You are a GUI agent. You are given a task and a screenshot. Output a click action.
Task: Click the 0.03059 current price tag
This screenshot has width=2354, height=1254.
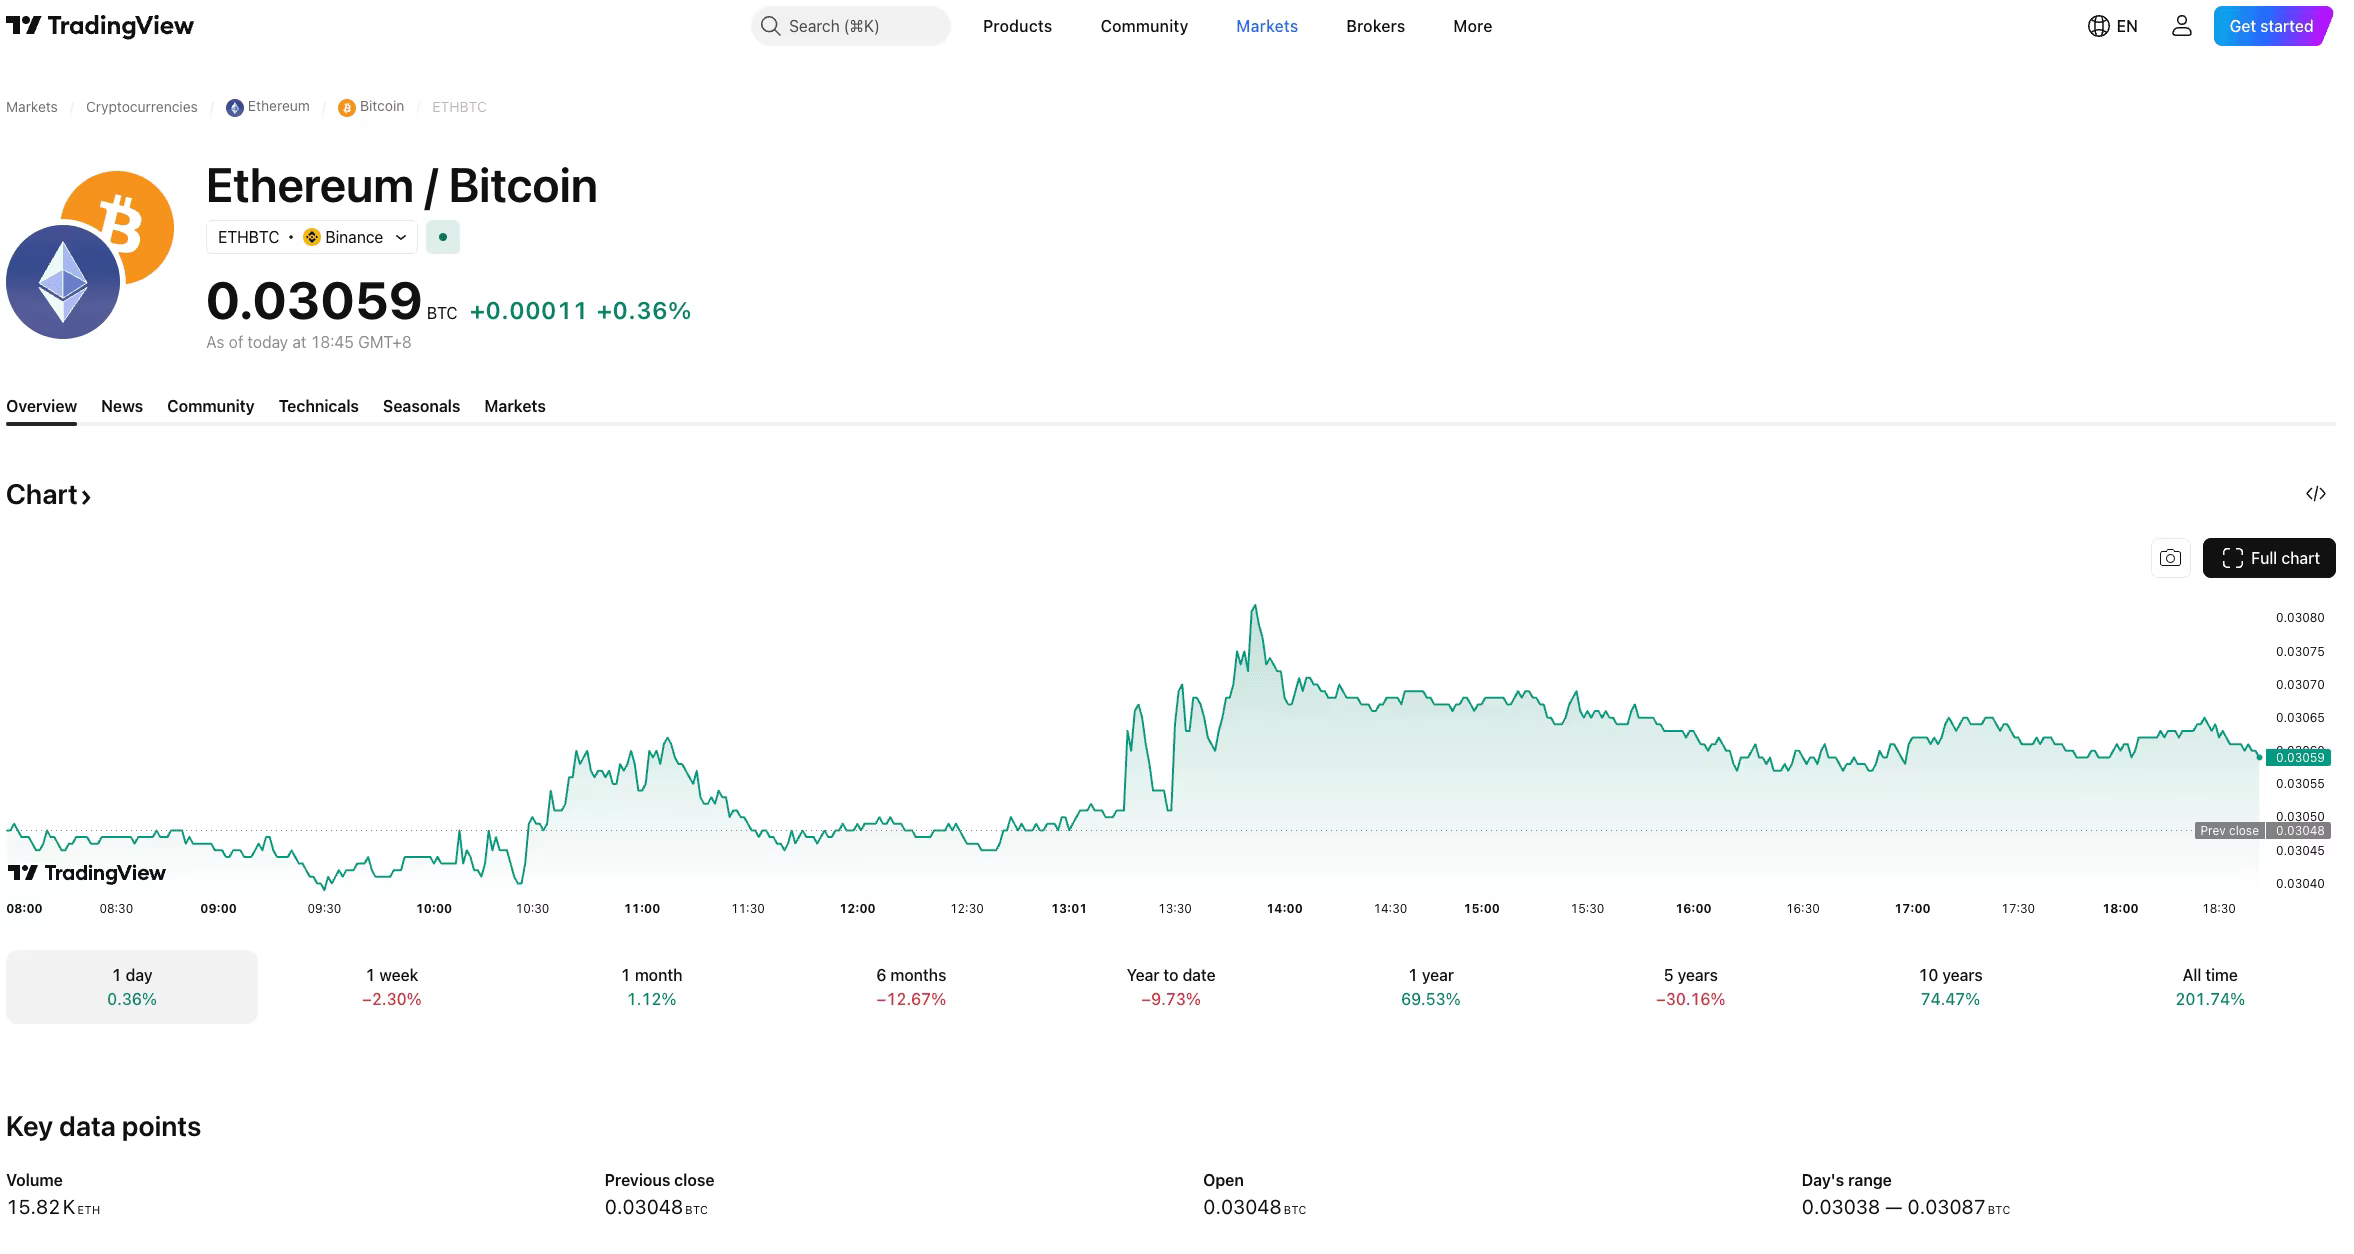2299,757
